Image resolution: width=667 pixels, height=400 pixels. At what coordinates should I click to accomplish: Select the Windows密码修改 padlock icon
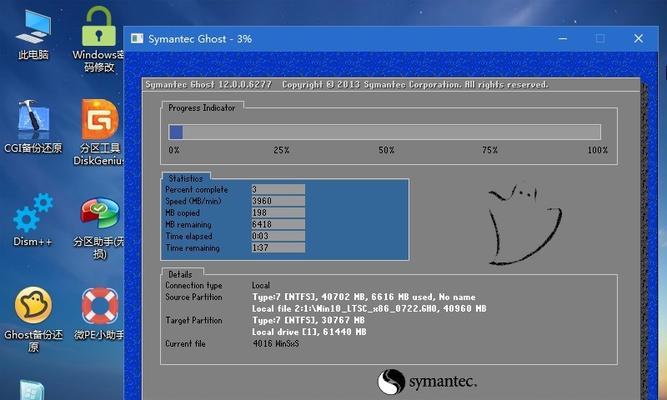point(99,26)
